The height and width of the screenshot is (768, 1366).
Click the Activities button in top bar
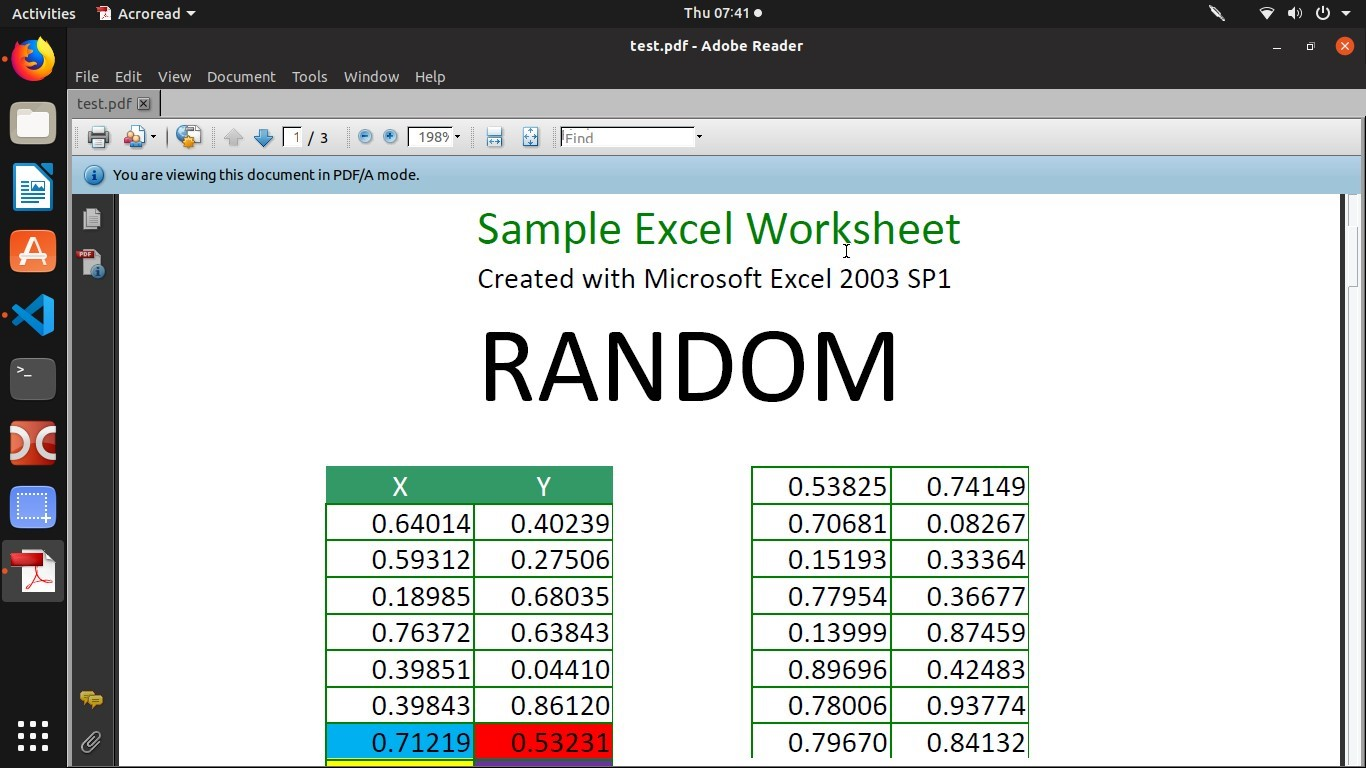pyautogui.click(x=43, y=13)
